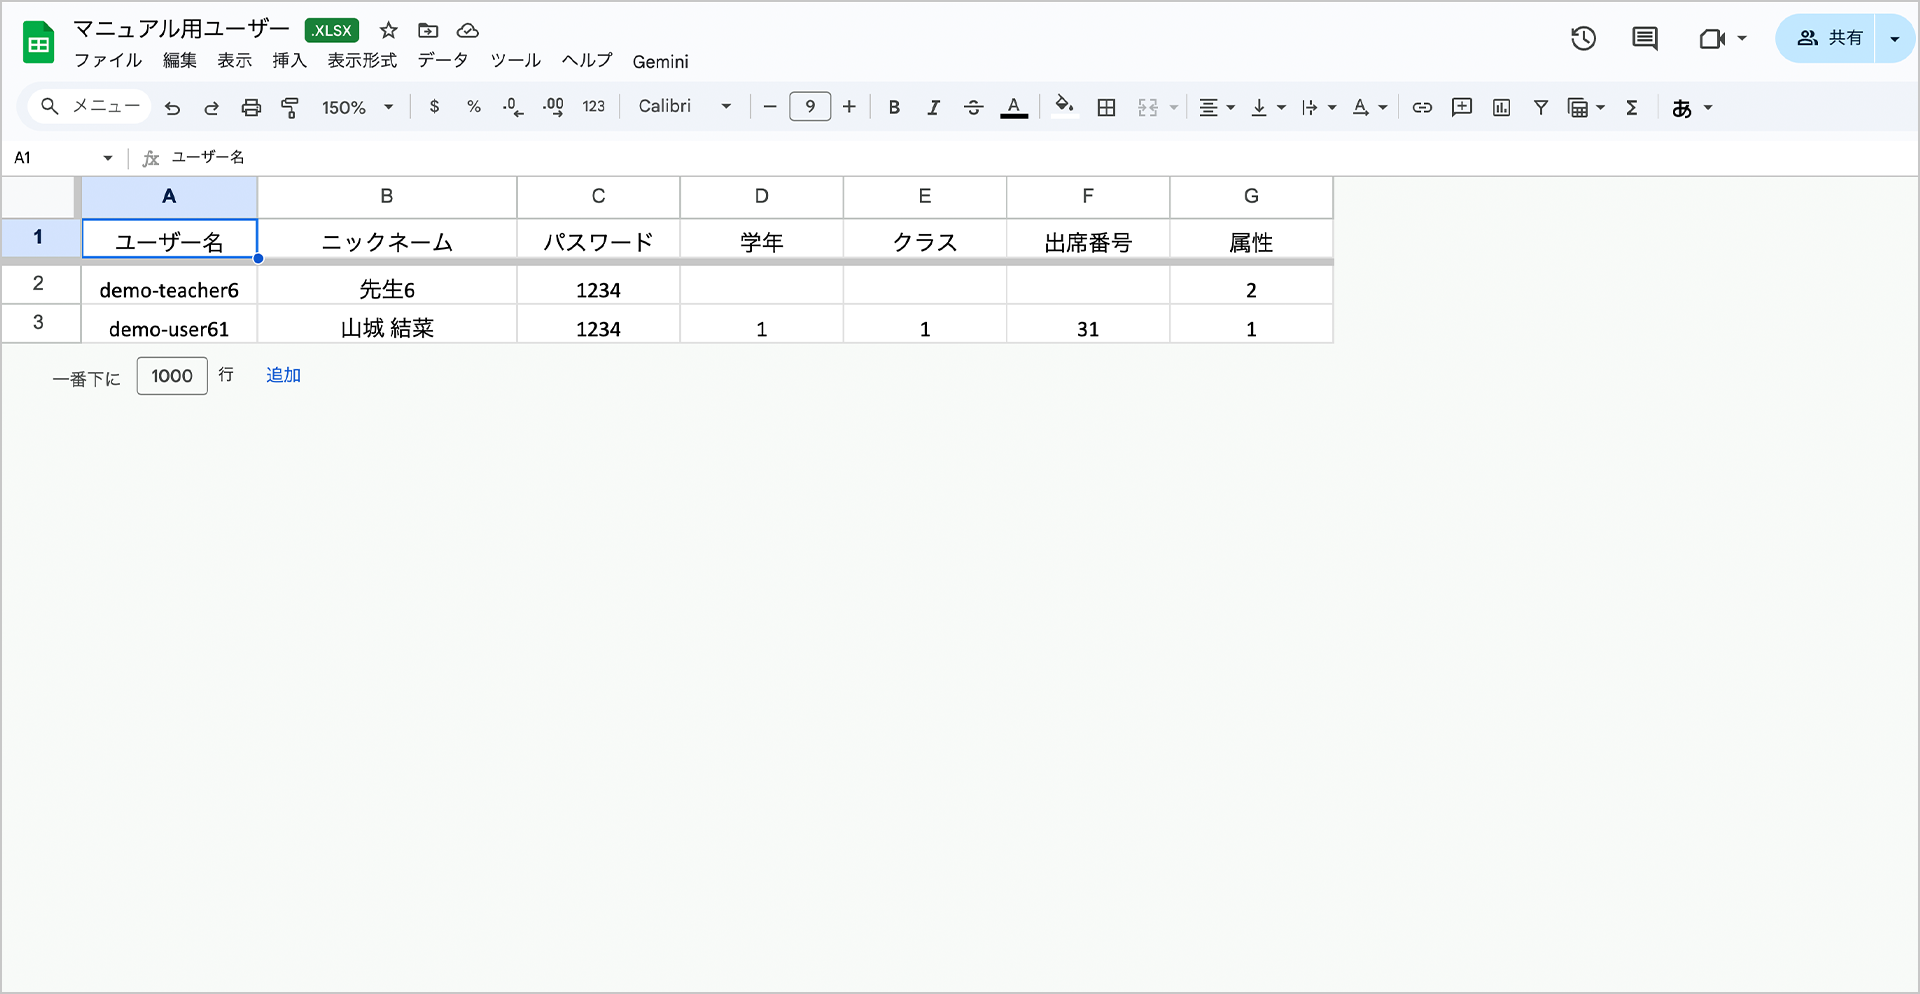This screenshot has width=1920, height=994.
Task: Click the undo arrow icon
Action: pos(172,108)
